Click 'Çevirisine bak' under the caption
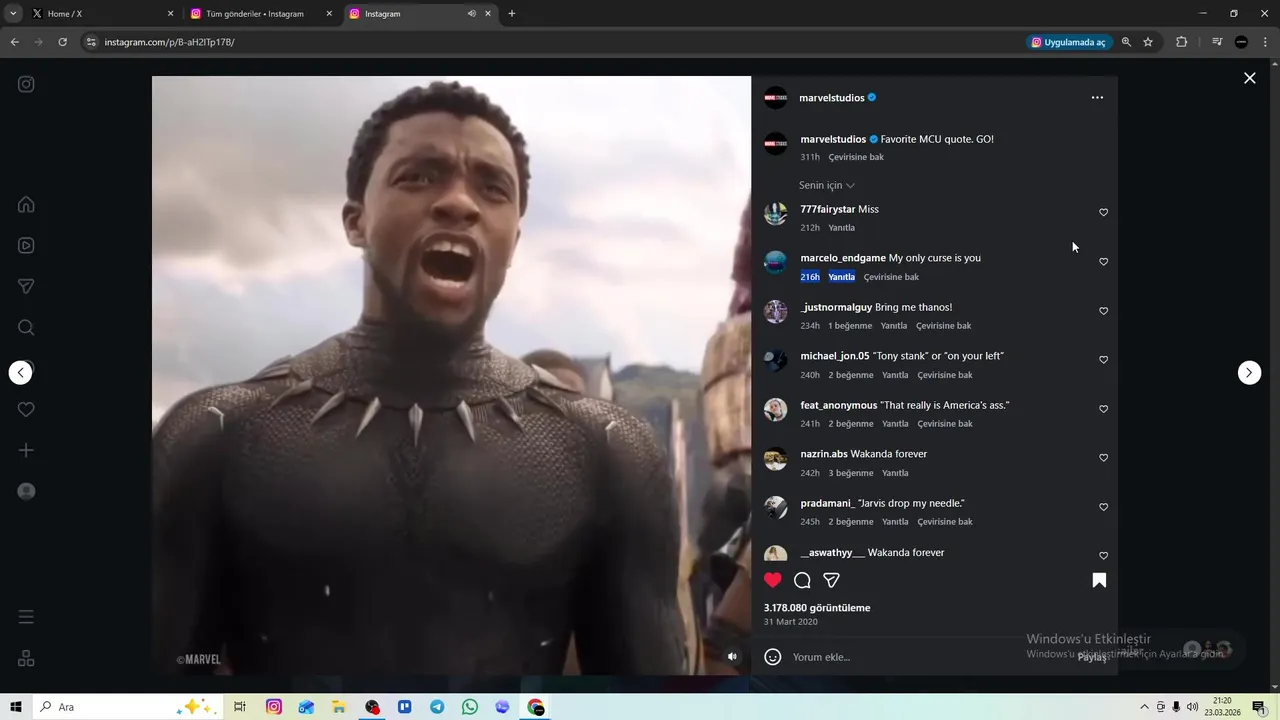This screenshot has width=1280, height=720. (x=856, y=157)
